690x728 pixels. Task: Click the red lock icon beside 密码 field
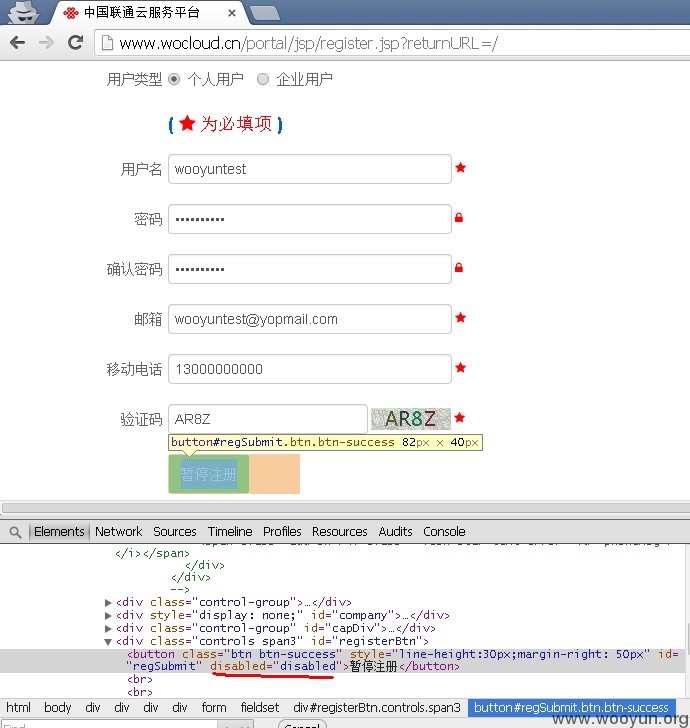click(x=459, y=217)
